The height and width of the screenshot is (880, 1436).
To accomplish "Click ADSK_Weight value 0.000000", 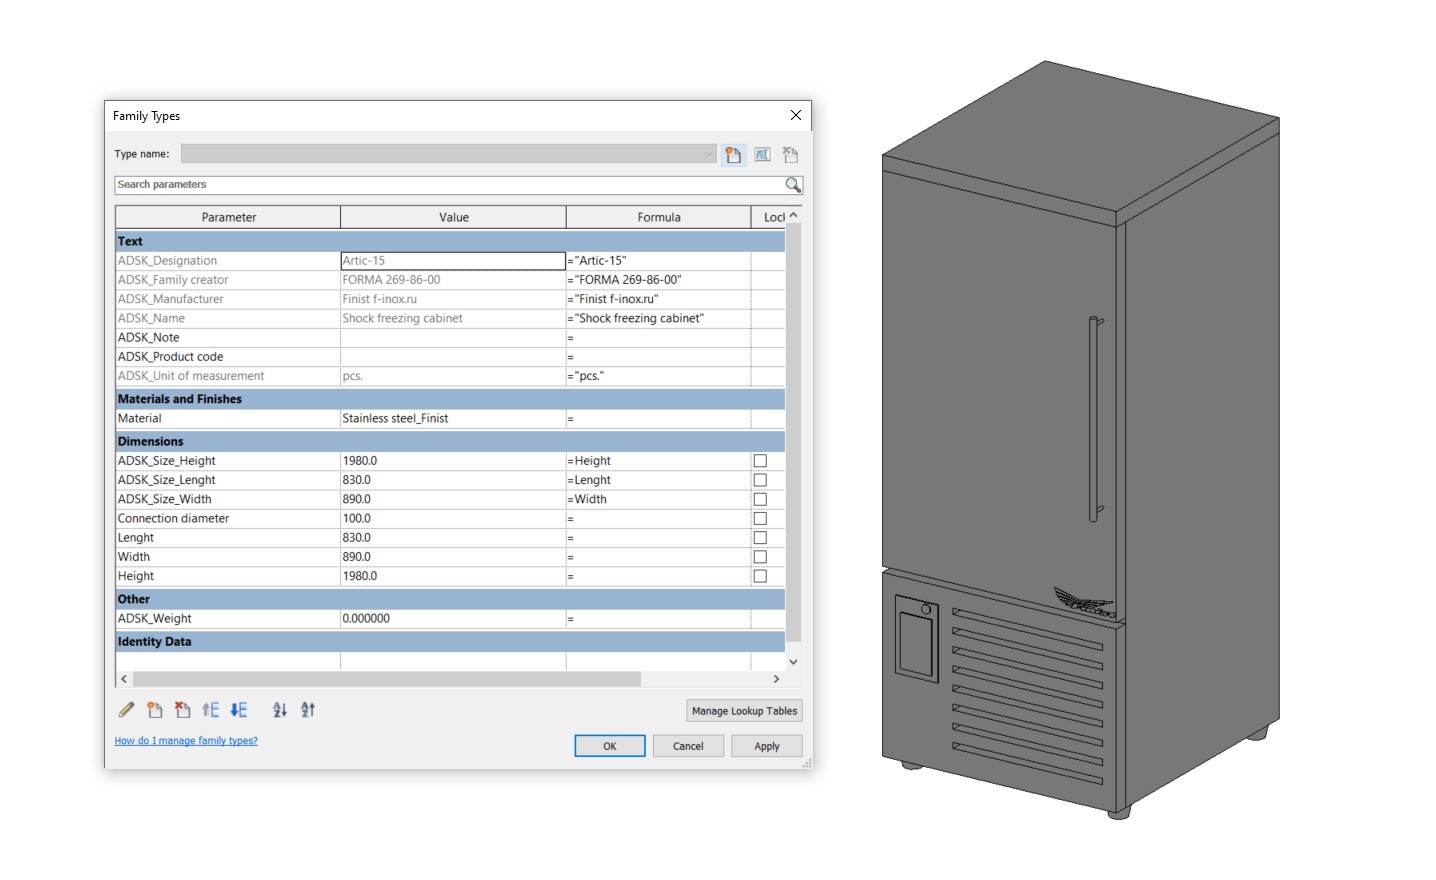I will point(453,619).
